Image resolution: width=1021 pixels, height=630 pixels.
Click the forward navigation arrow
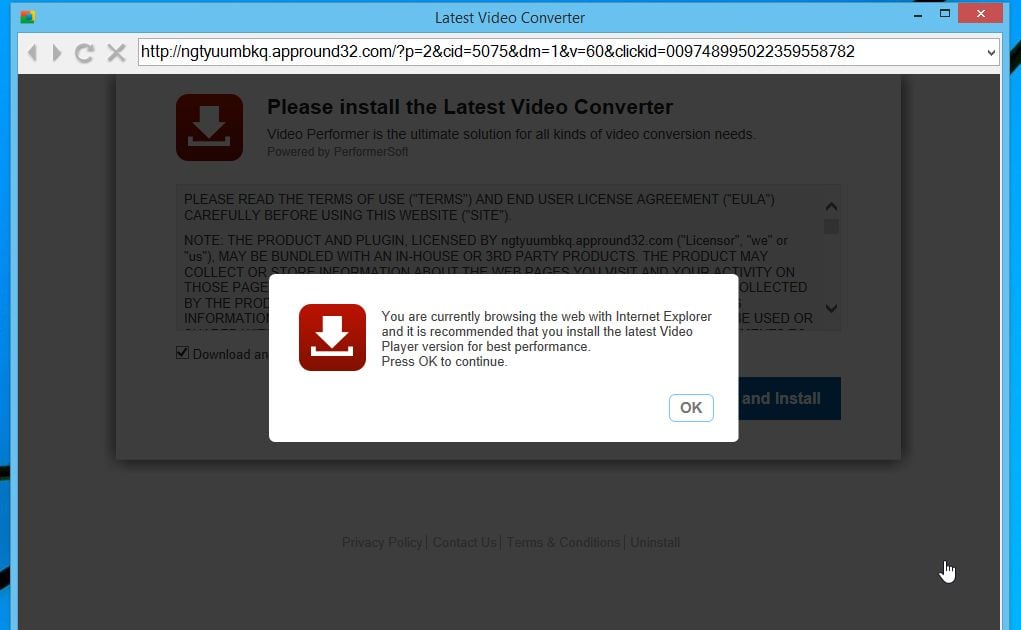pyautogui.click(x=57, y=52)
